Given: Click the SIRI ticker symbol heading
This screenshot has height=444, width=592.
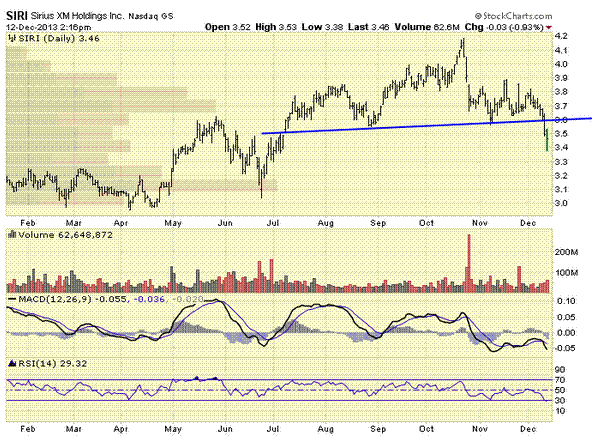Looking at the screenshot, I should pos(17,15).
